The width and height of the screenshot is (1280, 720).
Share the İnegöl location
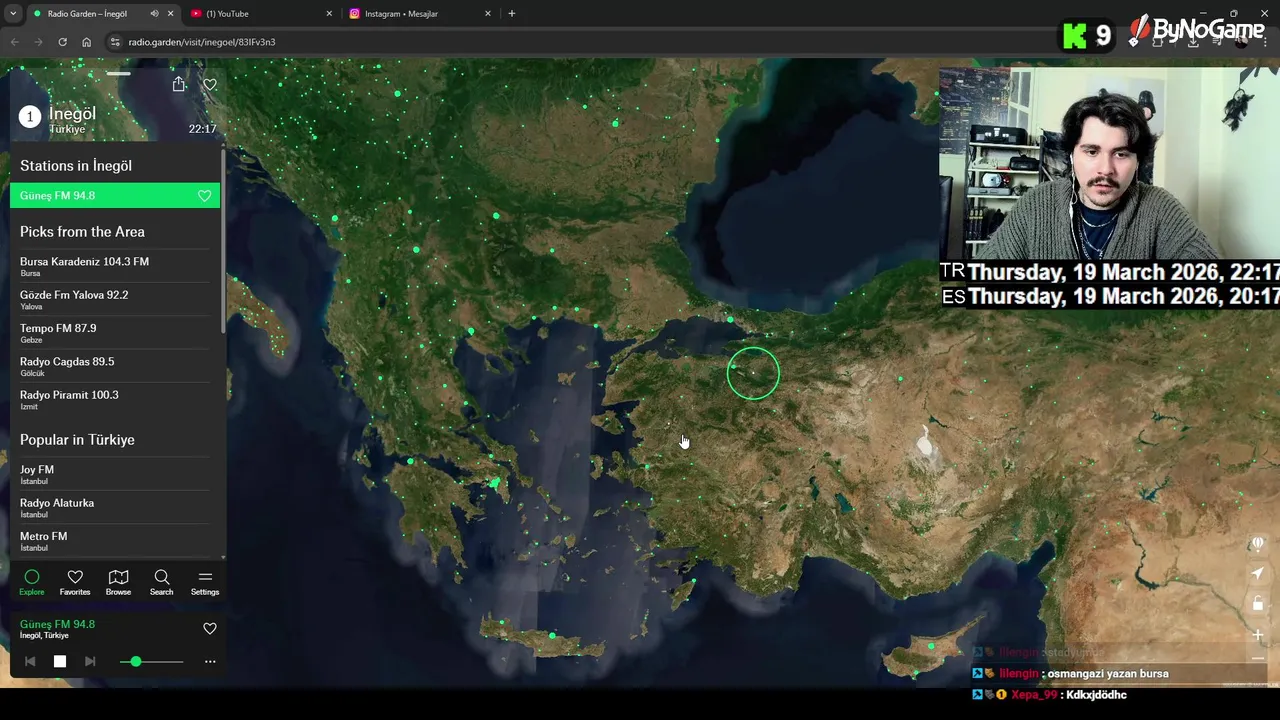179,85
